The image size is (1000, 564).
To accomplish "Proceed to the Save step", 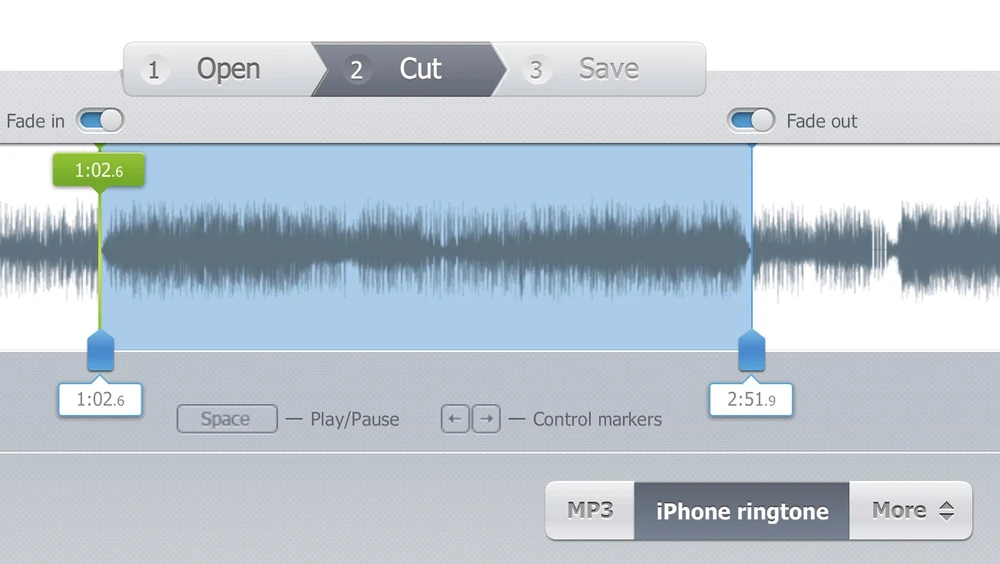I will pos(599,70).
